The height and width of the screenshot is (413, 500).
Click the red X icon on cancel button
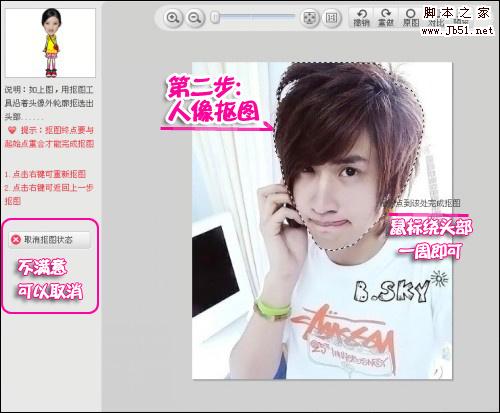coord(16,240)
